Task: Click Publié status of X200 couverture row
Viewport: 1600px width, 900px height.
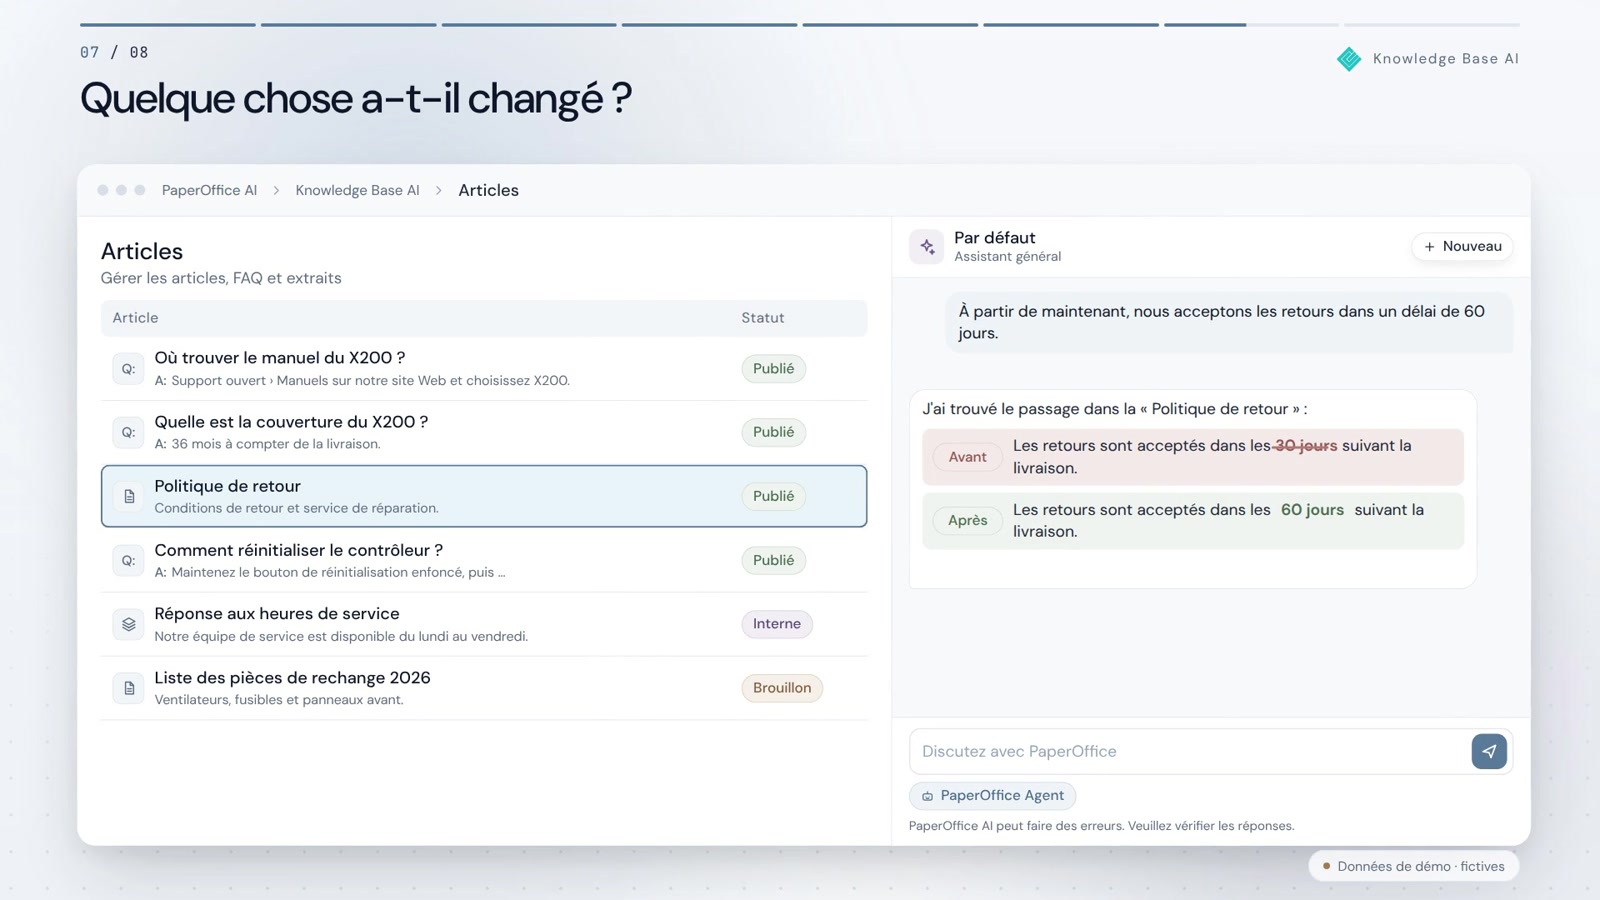Action: pos(773,432)
